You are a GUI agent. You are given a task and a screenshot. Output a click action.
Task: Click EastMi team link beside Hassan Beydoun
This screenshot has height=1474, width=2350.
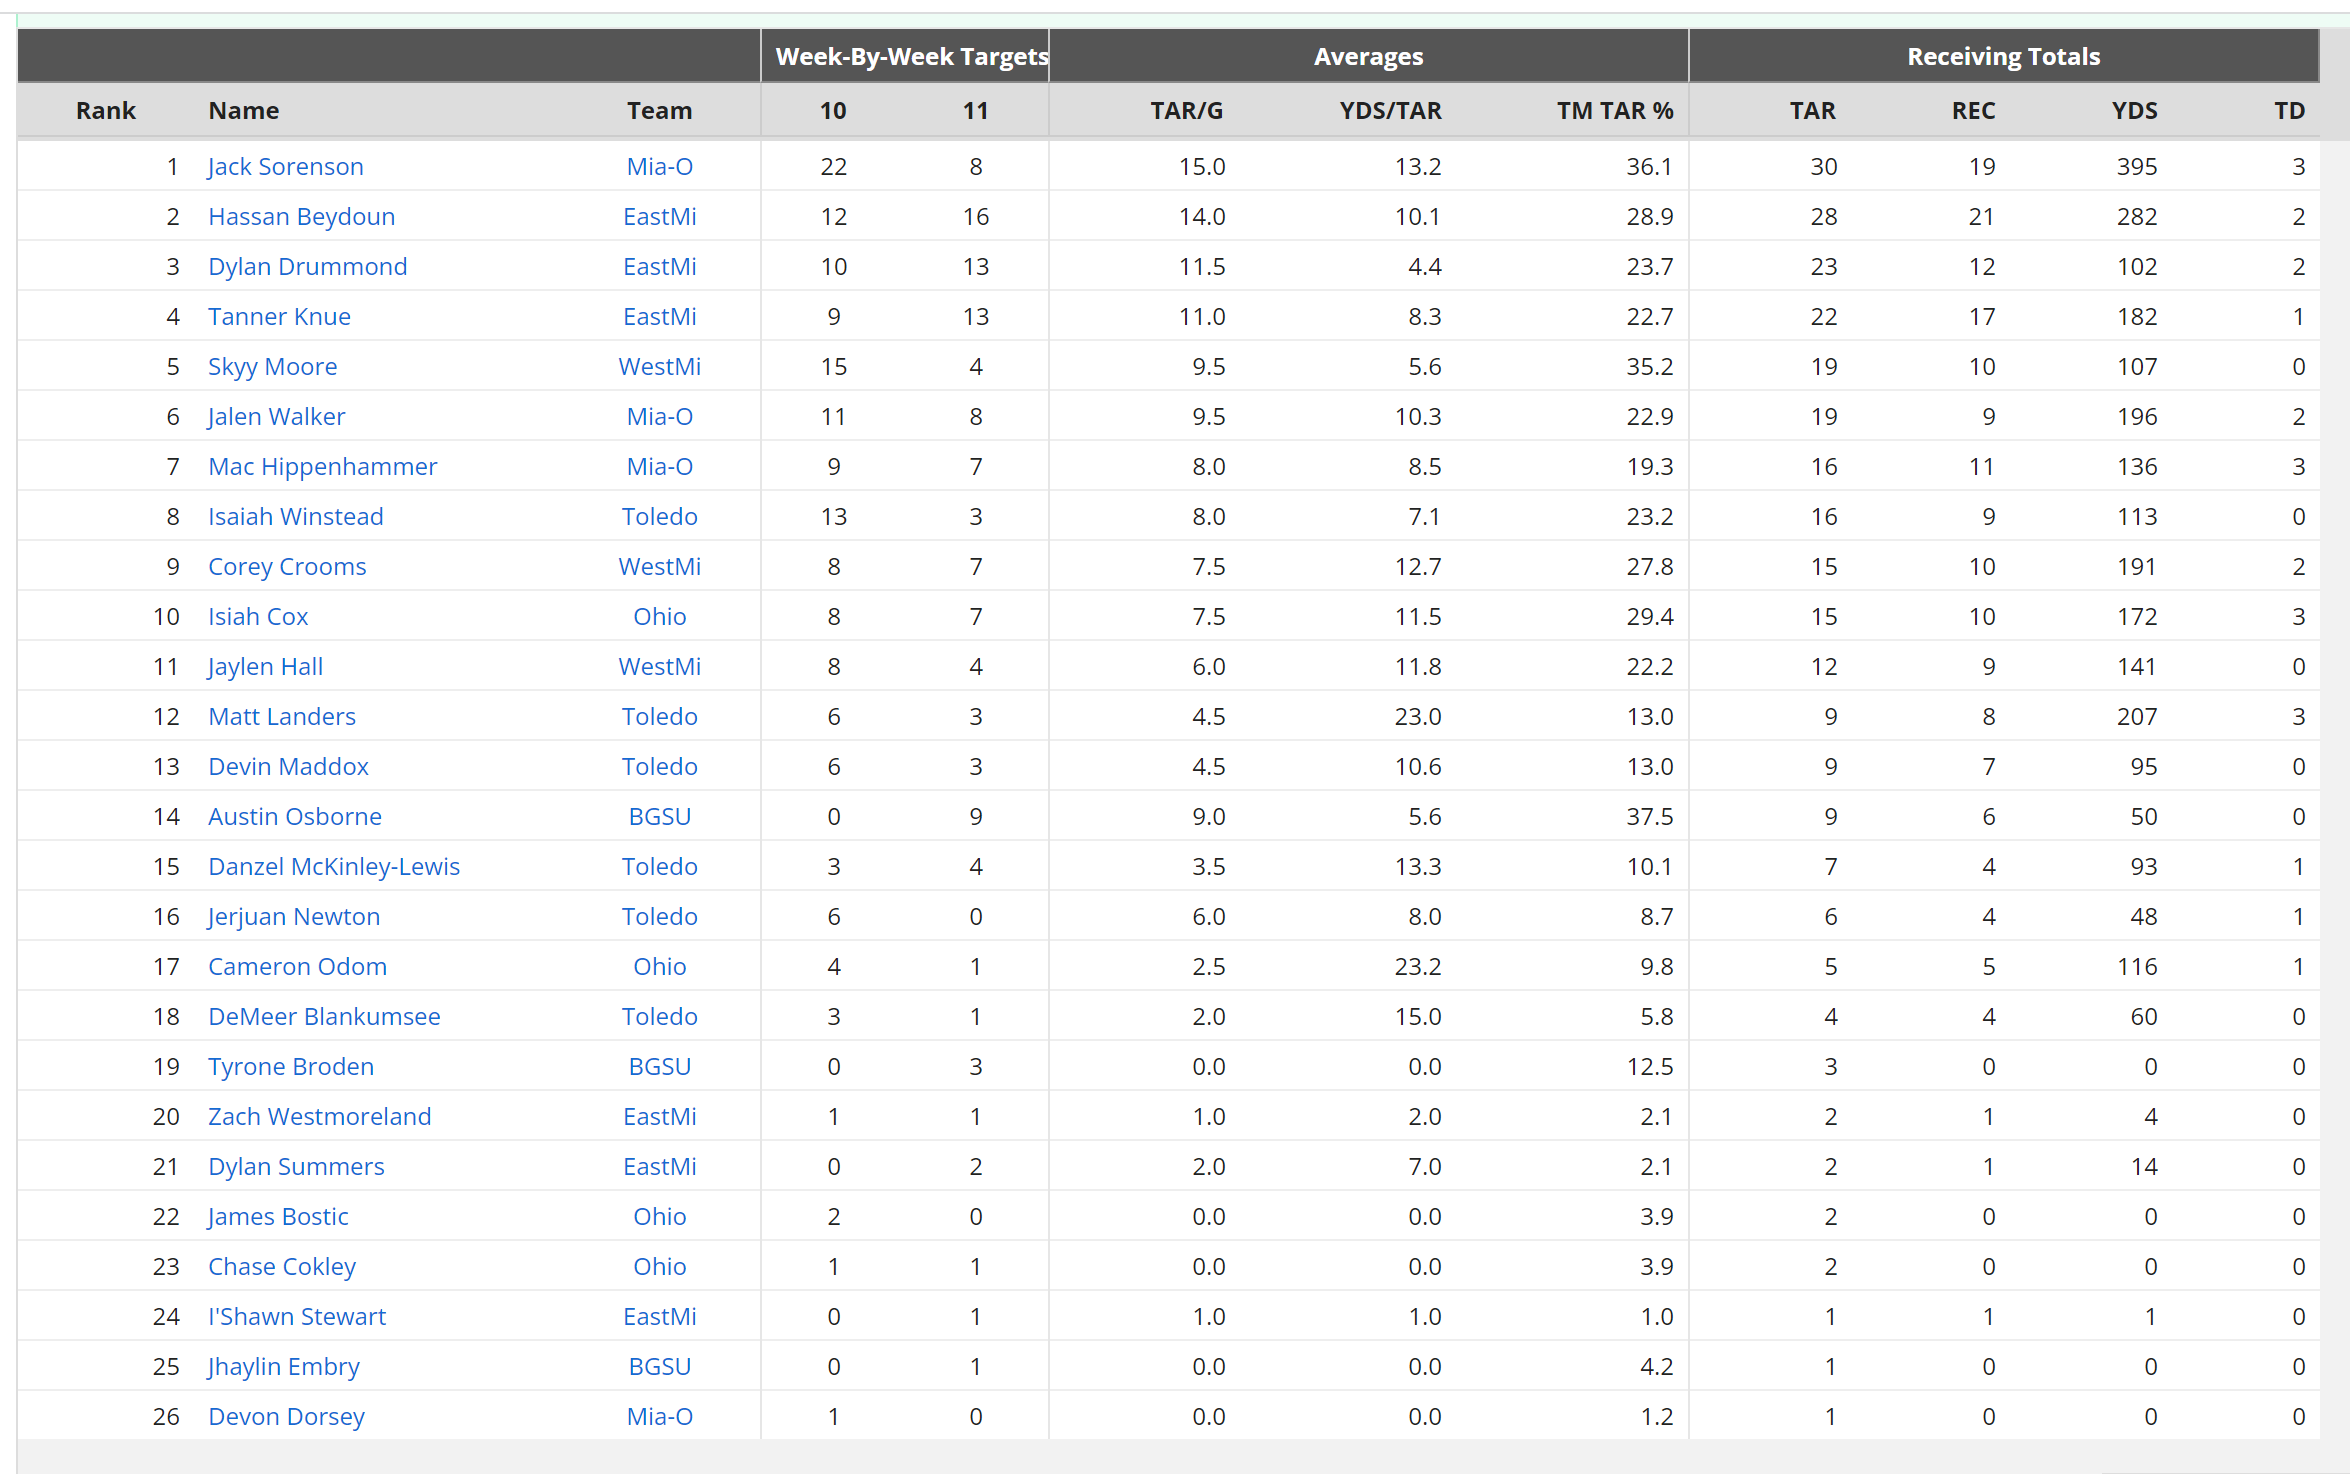[x=660, y=216]
